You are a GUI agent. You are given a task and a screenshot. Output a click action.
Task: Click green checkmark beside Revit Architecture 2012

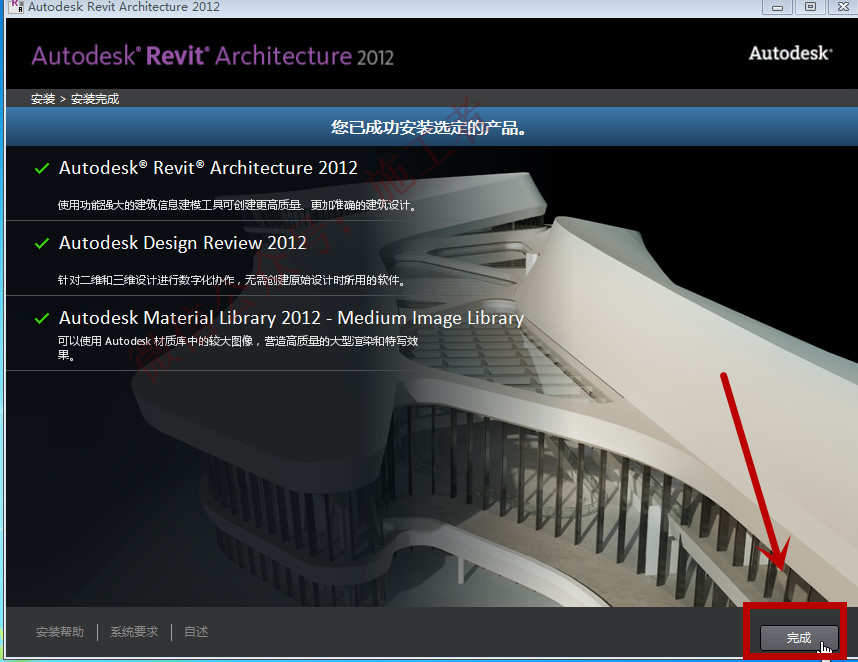pos(42,168)
